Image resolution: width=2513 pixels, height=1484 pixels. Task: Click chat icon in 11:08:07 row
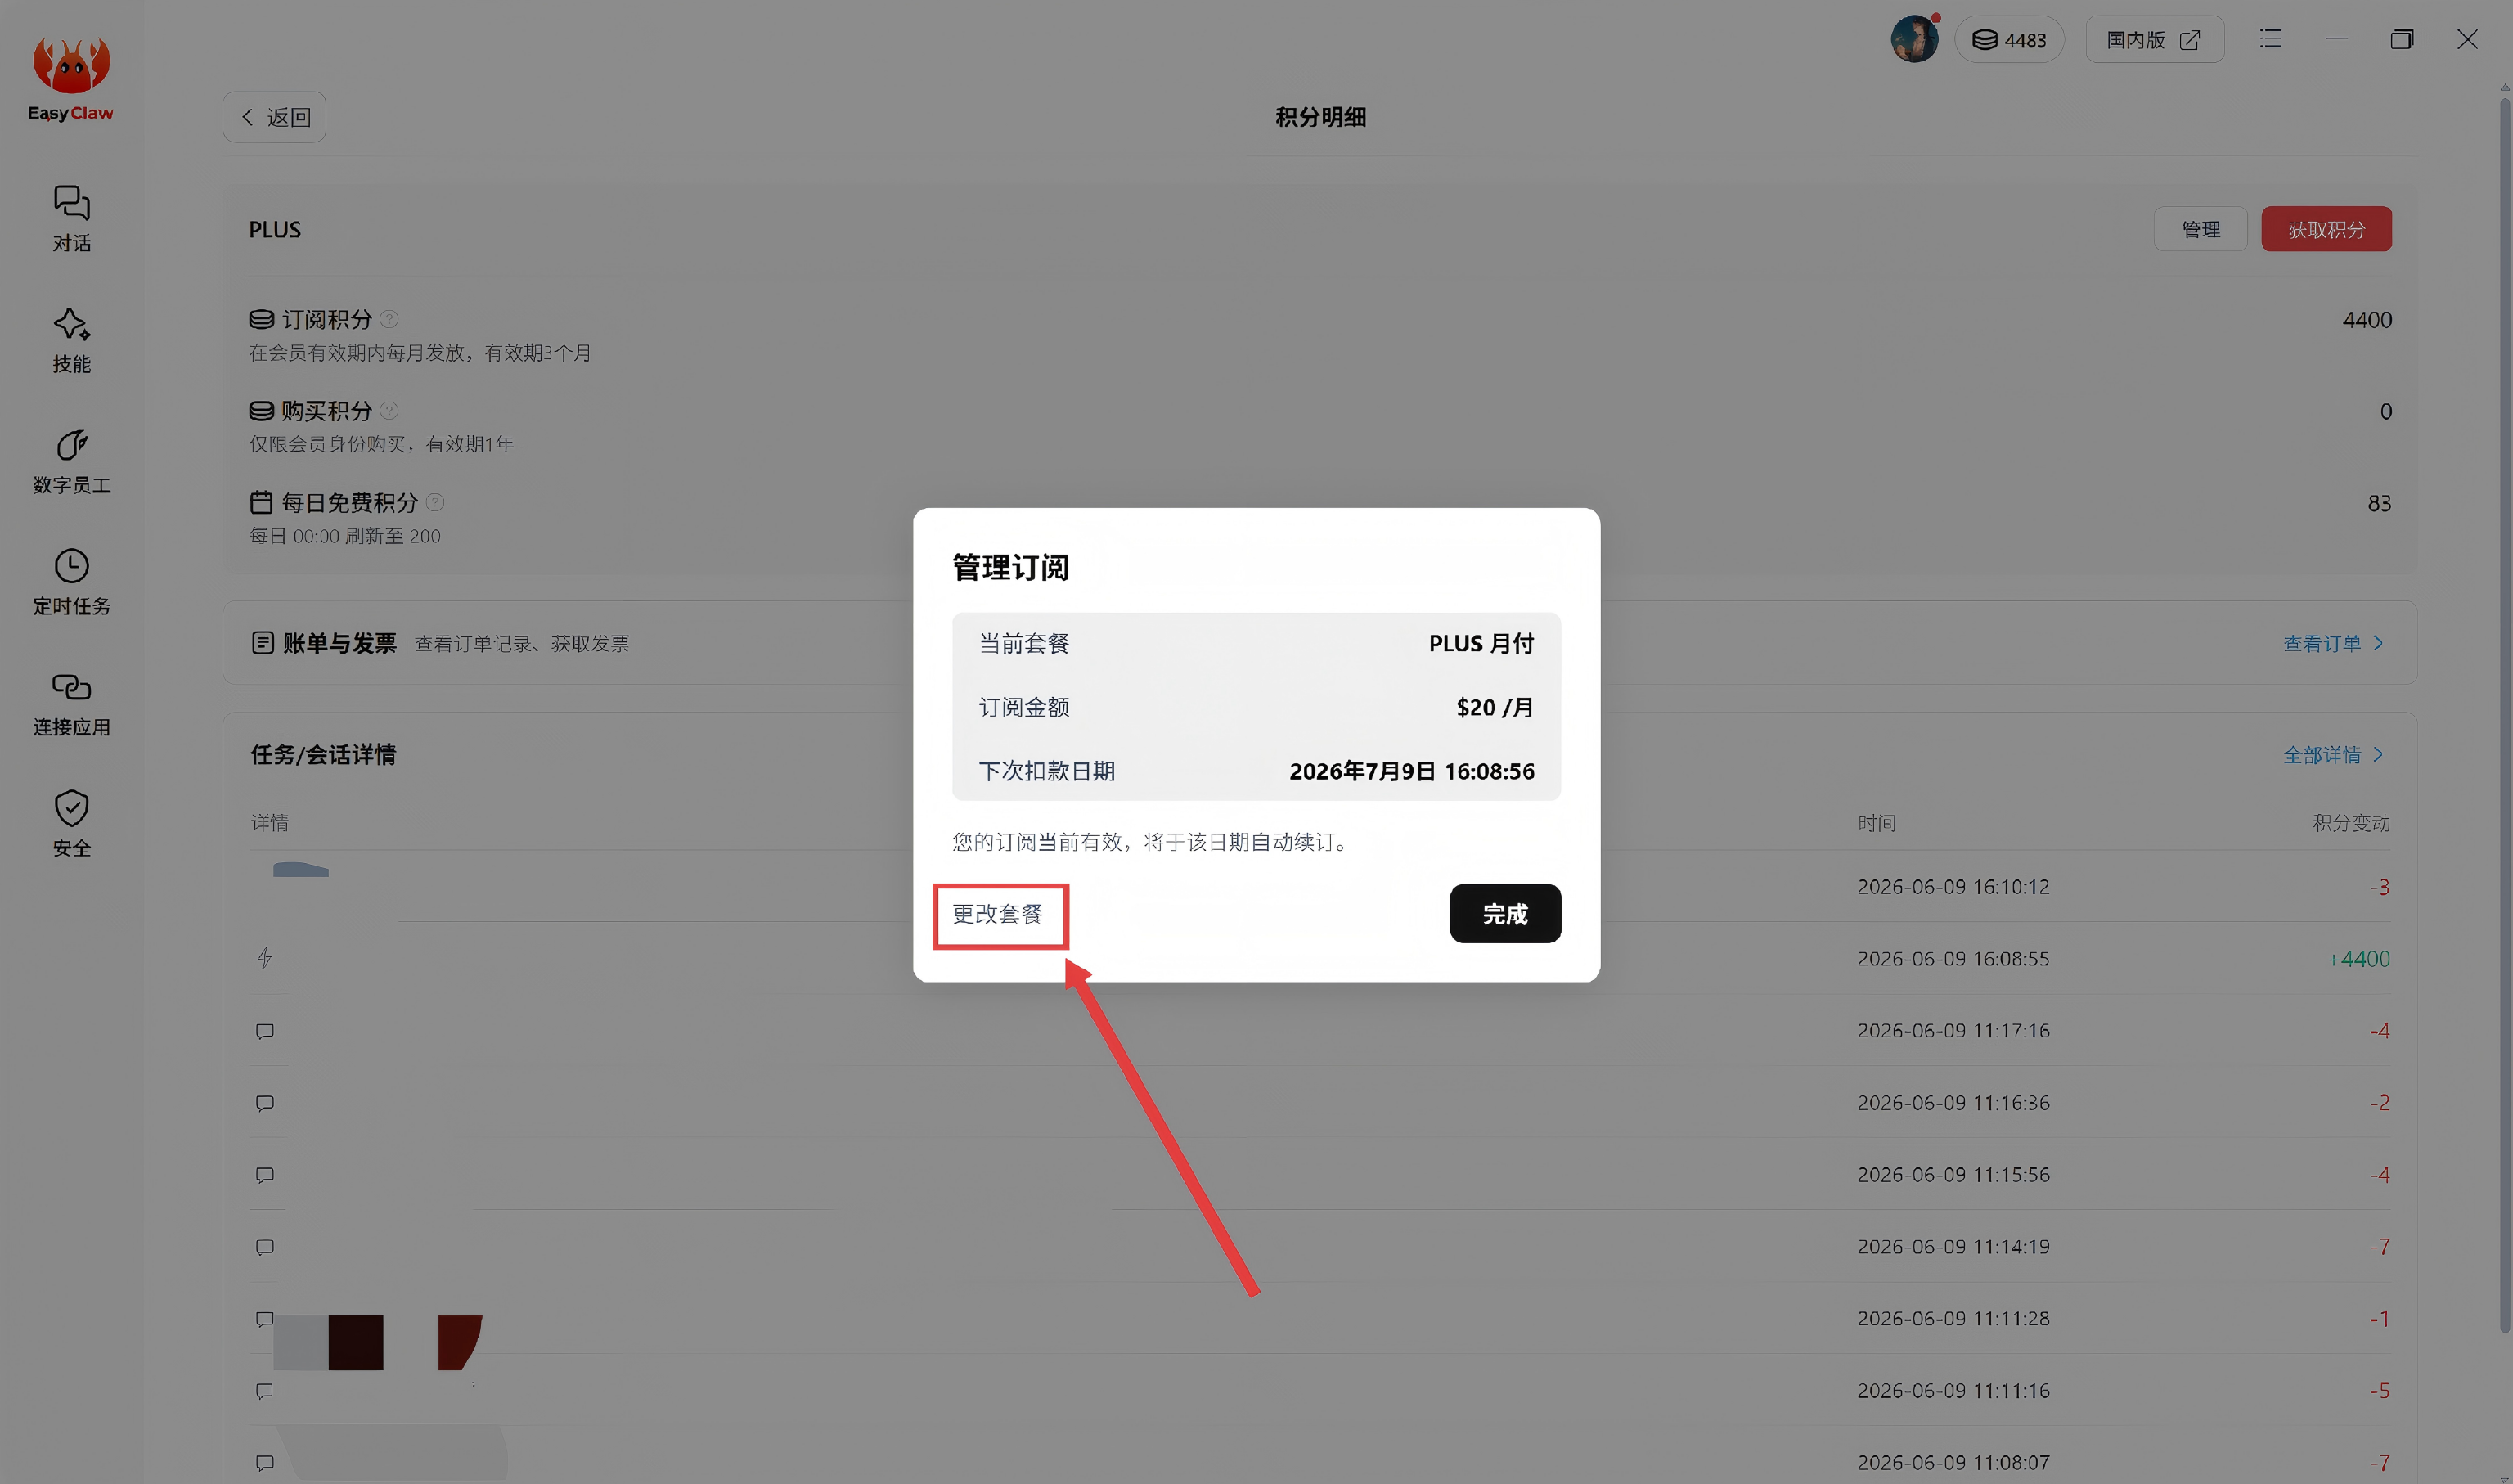[265, 1462]
